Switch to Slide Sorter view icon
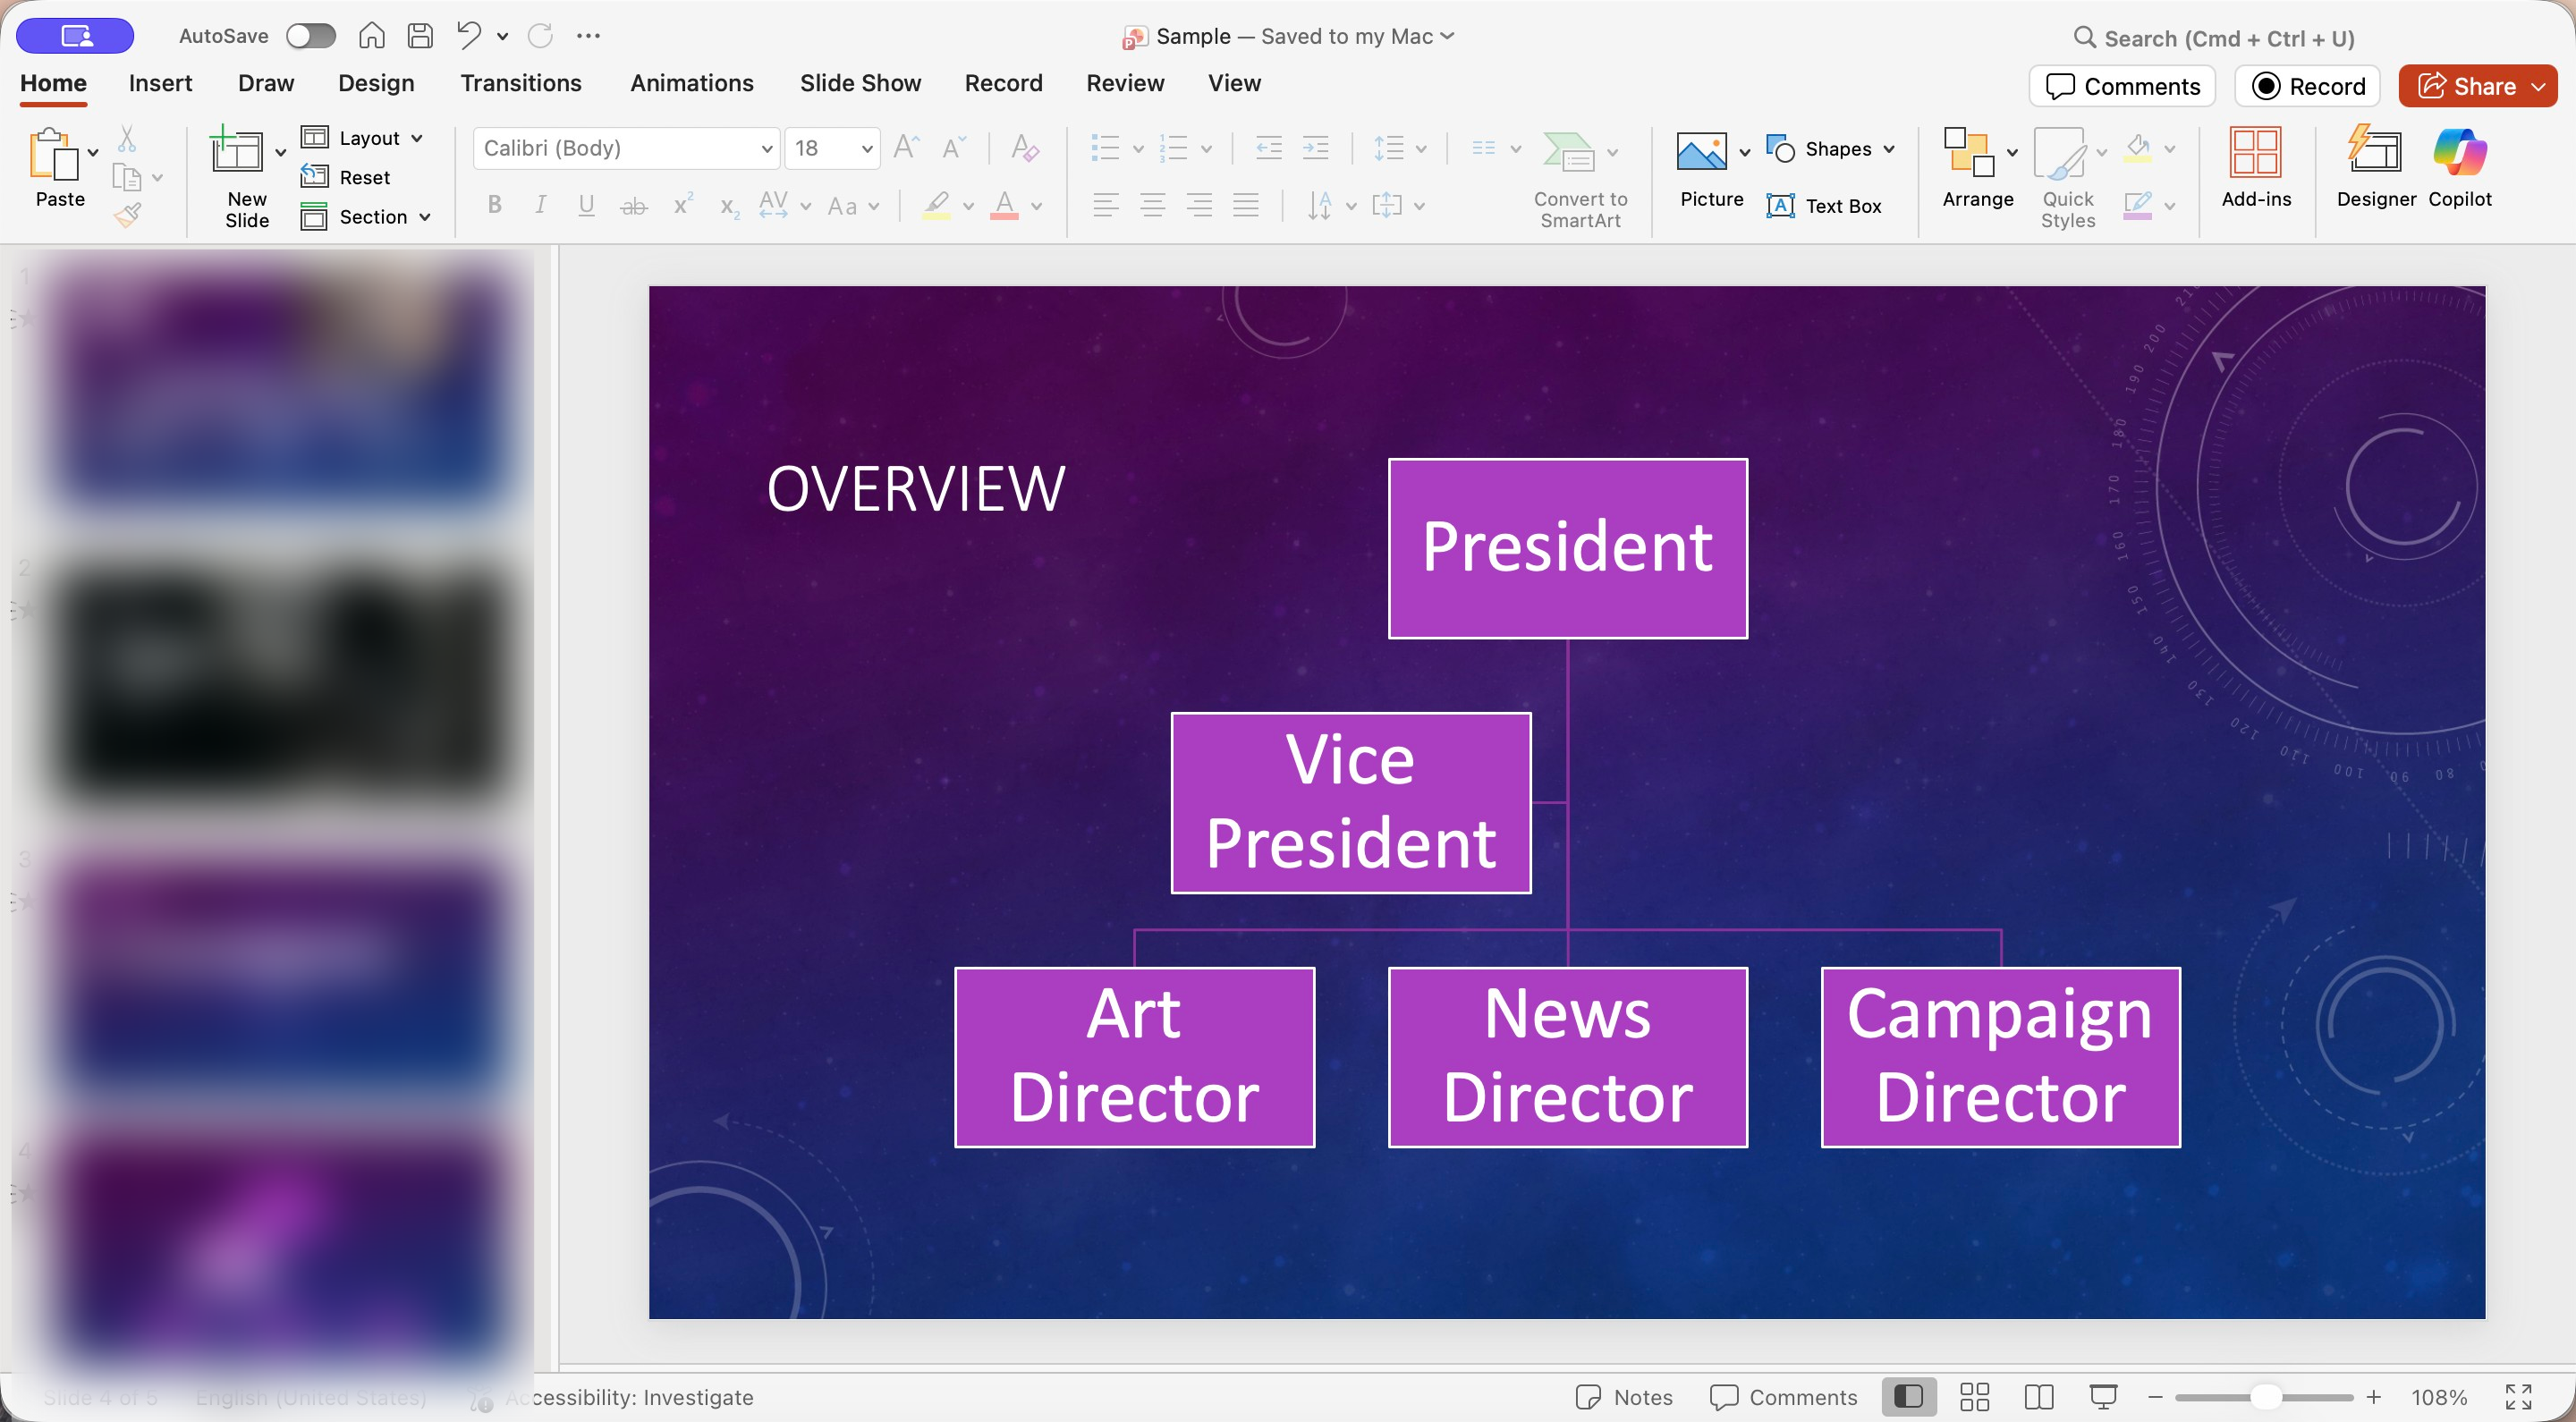The height and width of the screenshot is (1422, 2576). (x=1974, y=1397)
